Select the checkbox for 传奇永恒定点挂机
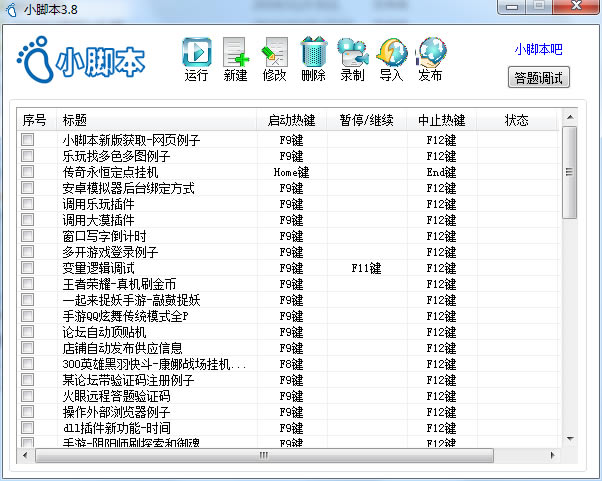Image resolution: width=602 pixels, height=481 pixels. [x=28, y=172]
